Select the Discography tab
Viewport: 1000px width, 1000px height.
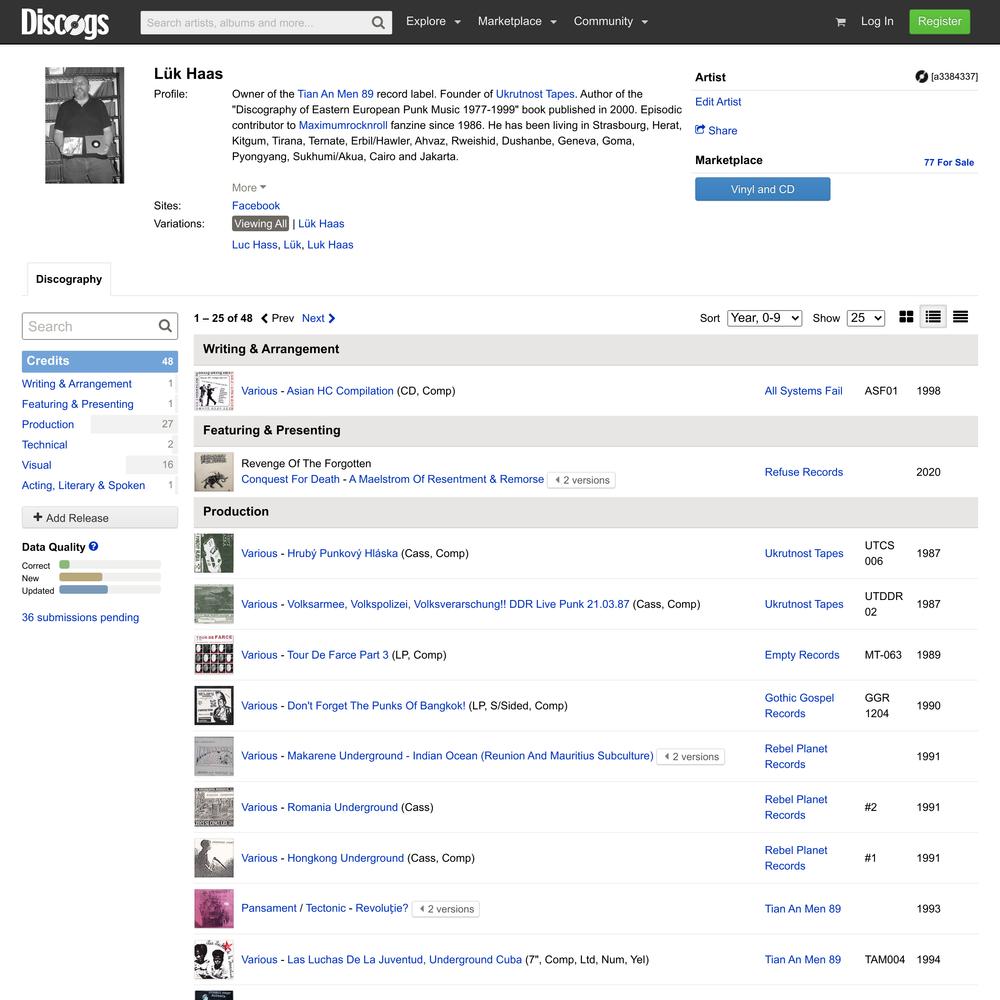(69, 279)
